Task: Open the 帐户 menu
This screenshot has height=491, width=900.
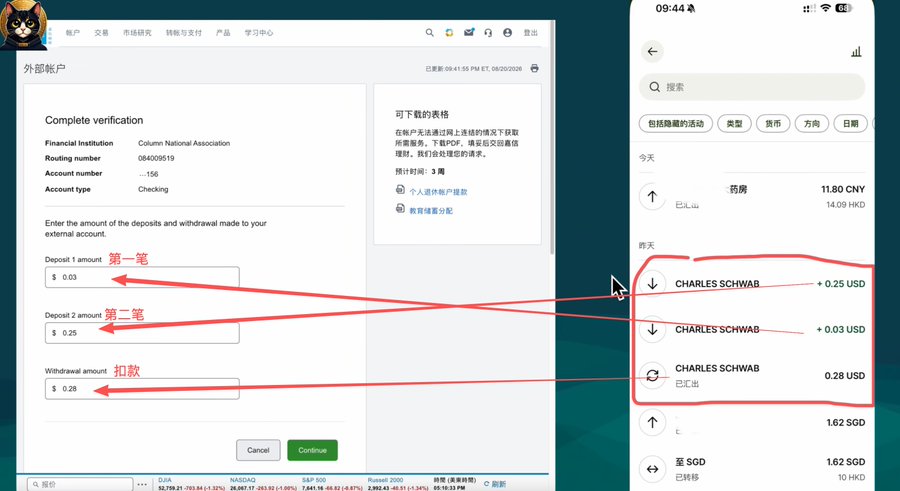Action: point(73,33)
